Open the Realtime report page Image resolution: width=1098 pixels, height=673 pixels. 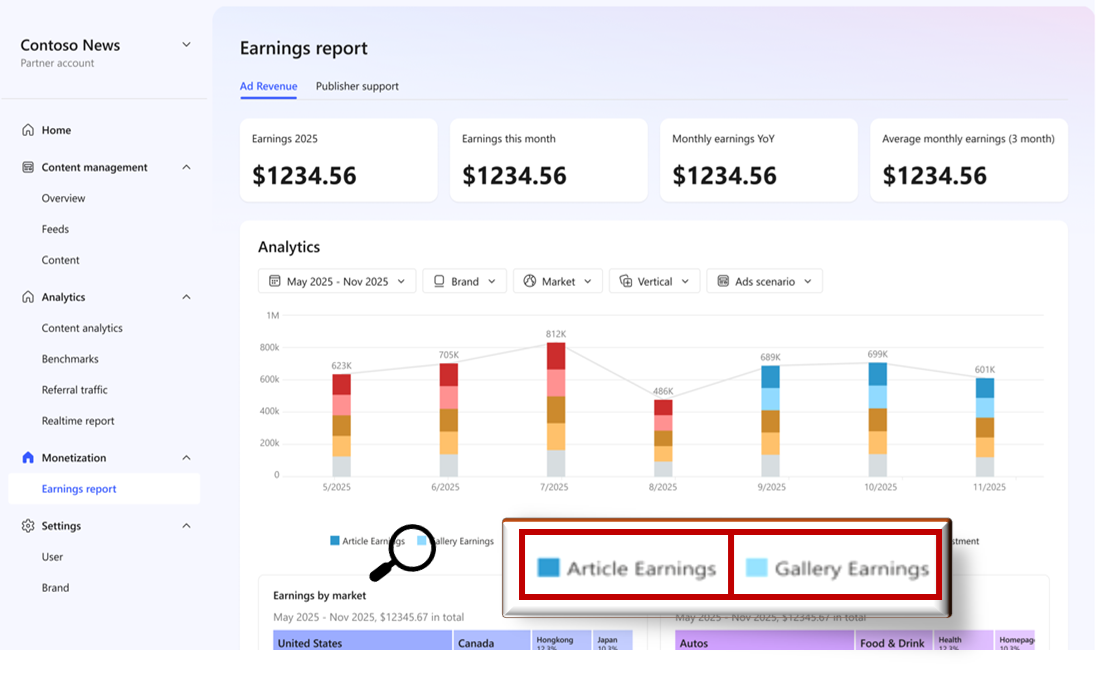click(78, 421)
